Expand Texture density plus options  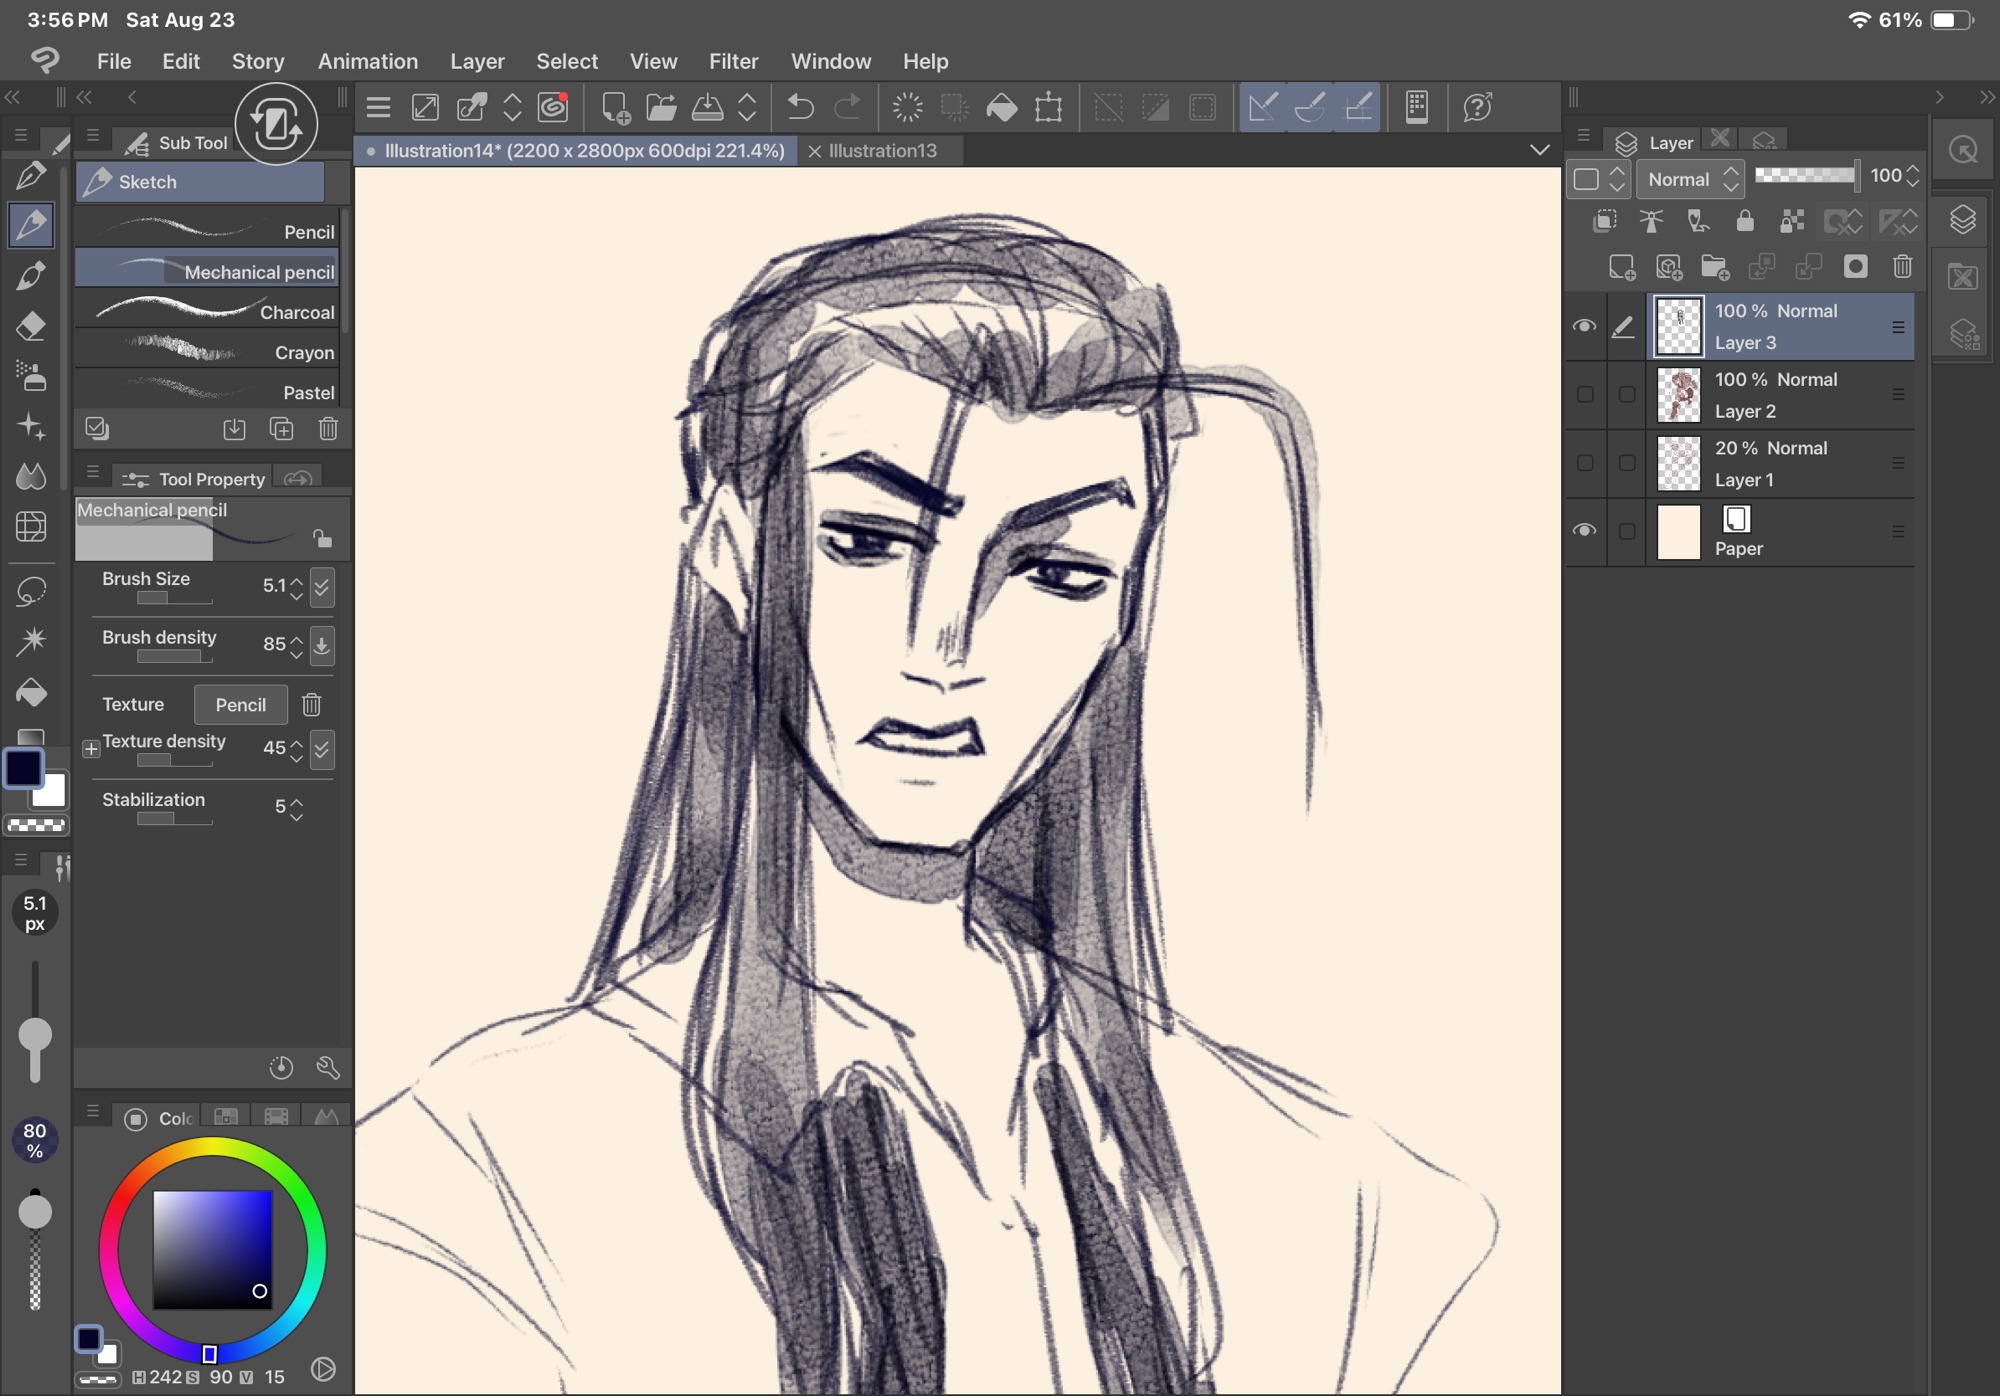(x=91, y=748)
